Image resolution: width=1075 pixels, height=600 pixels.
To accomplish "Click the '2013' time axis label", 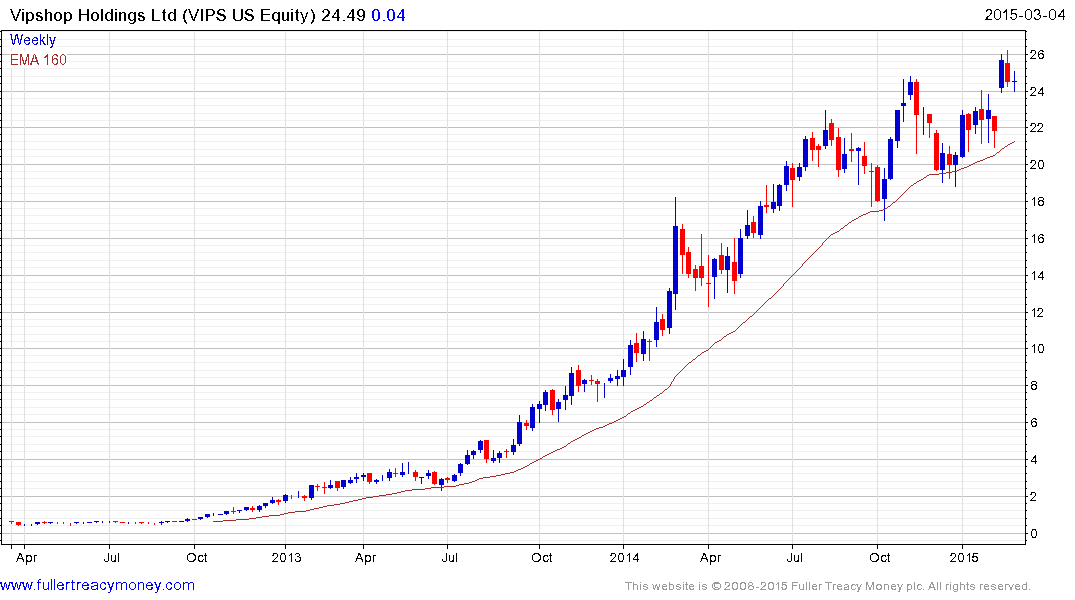I will tap(286, 557).
